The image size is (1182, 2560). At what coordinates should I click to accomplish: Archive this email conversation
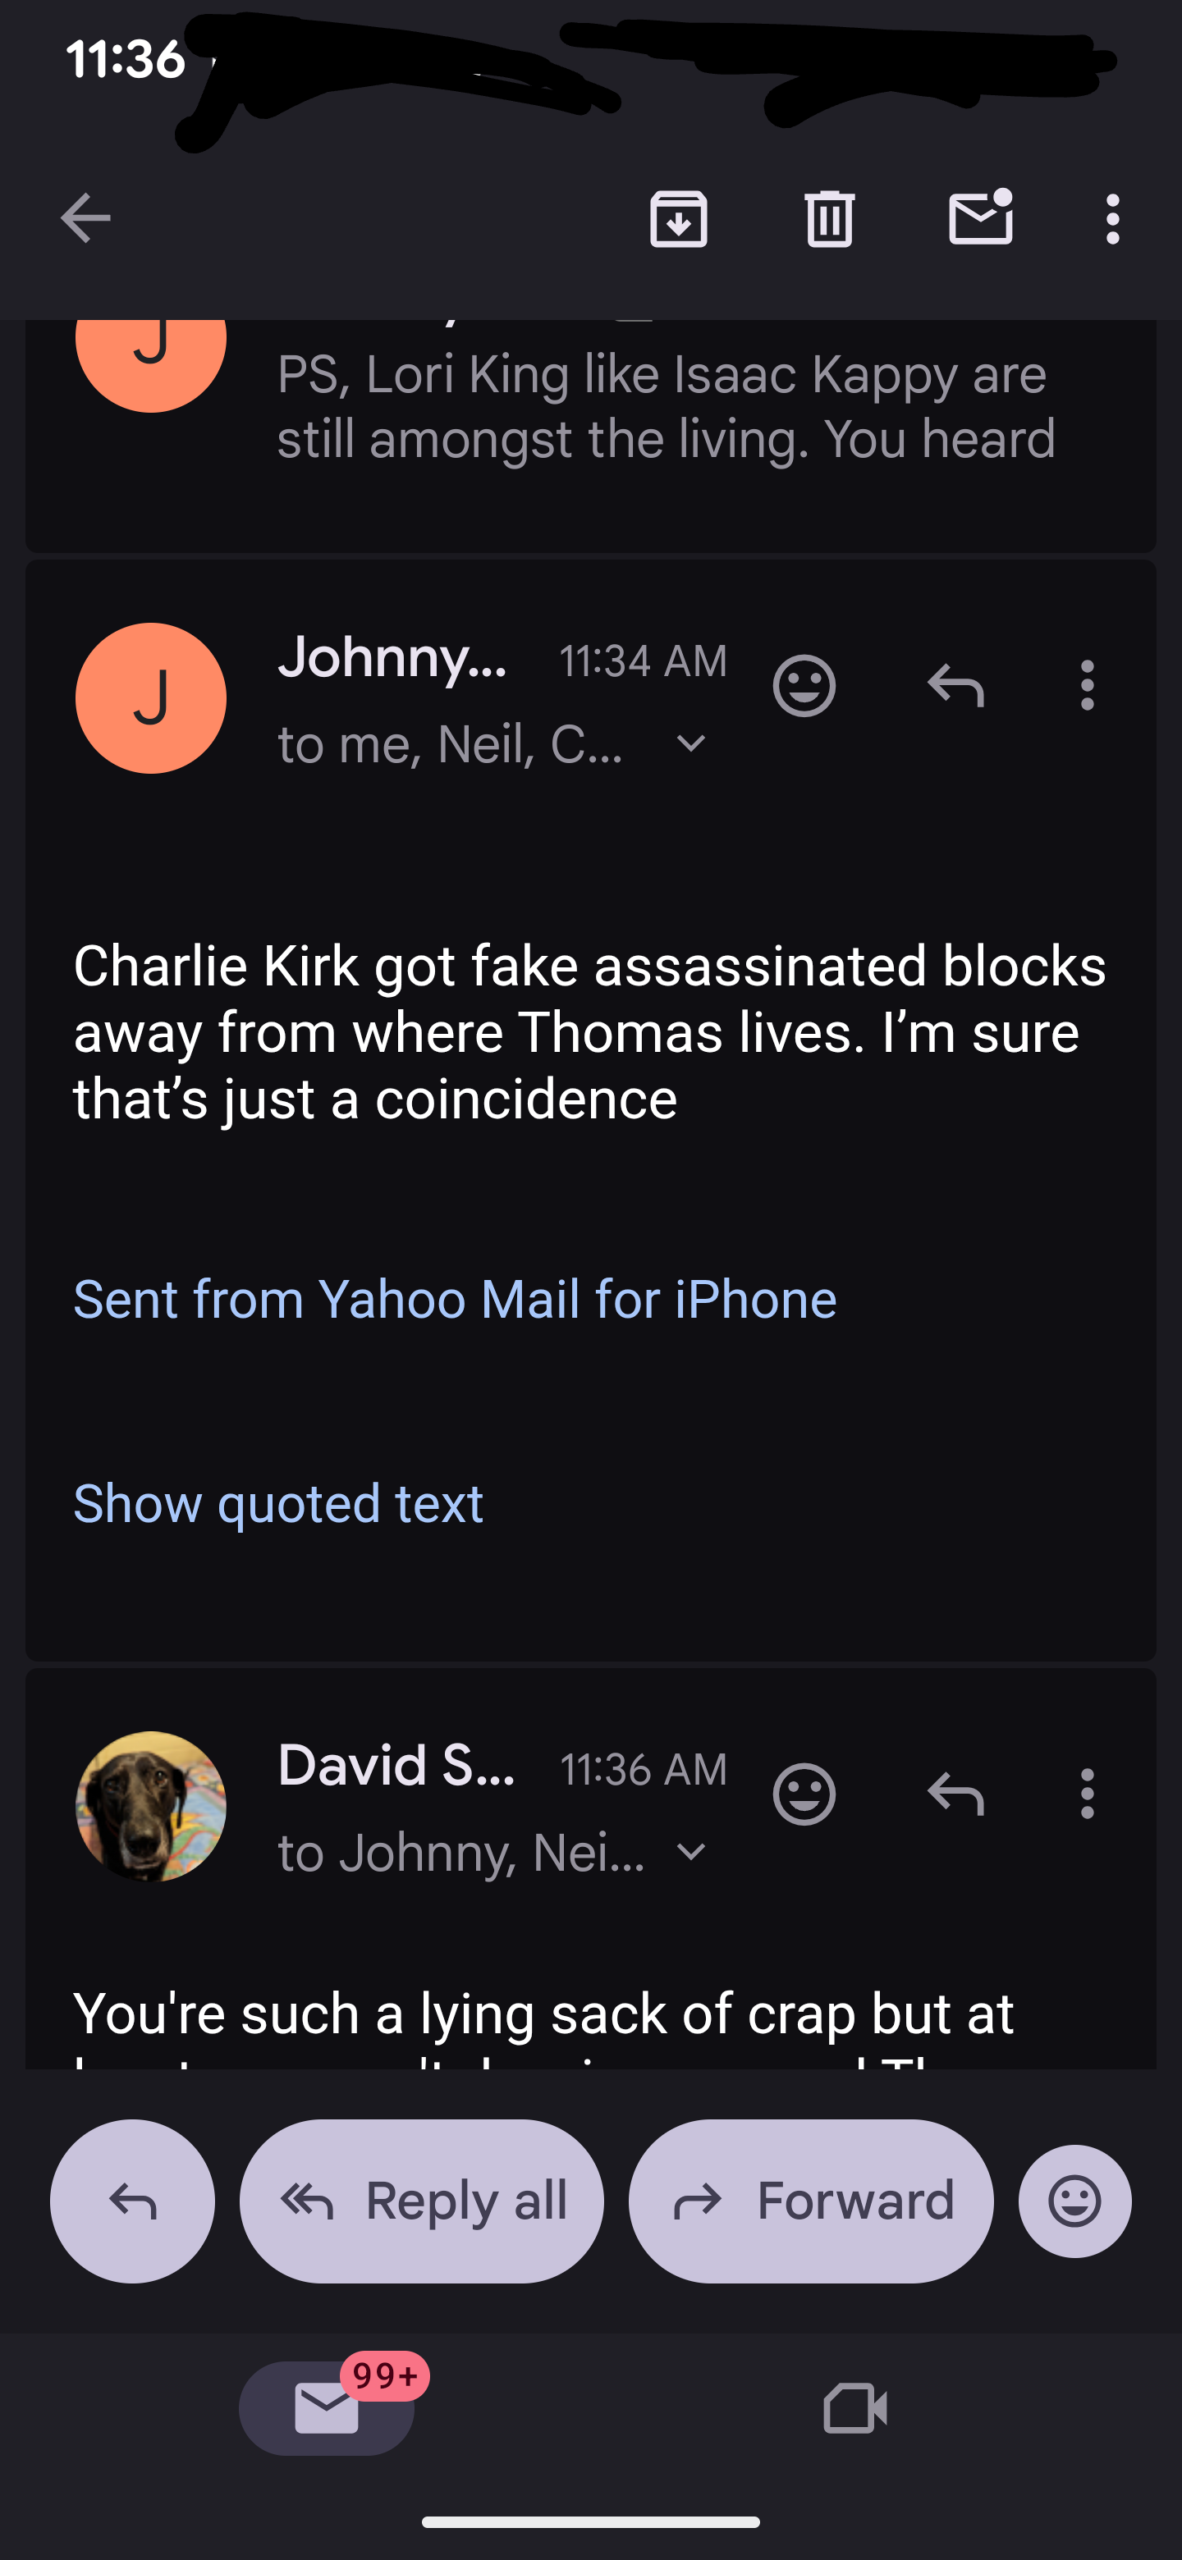(x=679, y=218)
